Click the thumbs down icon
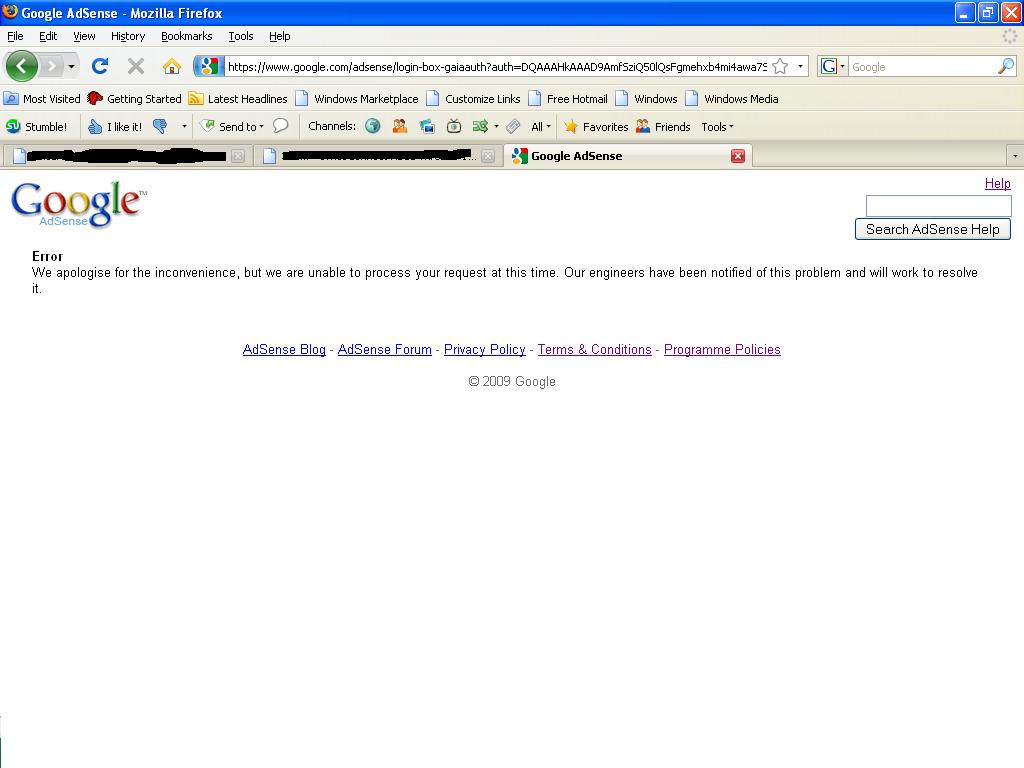 coord(160,127)
